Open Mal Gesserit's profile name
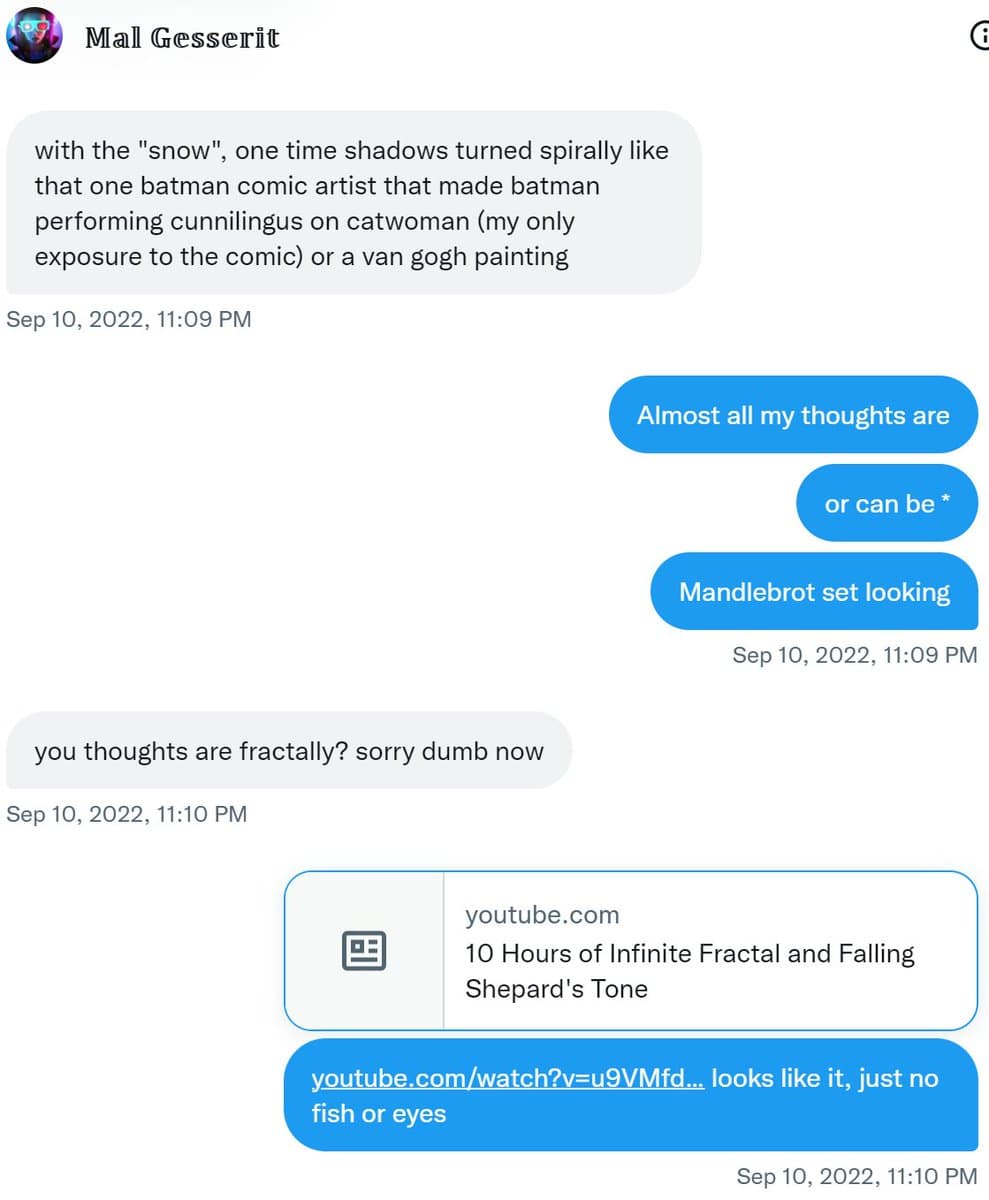Screen dimensions: 989x1200 182,38
